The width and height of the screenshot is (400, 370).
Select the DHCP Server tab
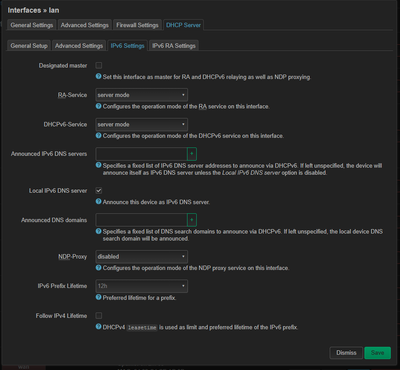coord(183,25)
